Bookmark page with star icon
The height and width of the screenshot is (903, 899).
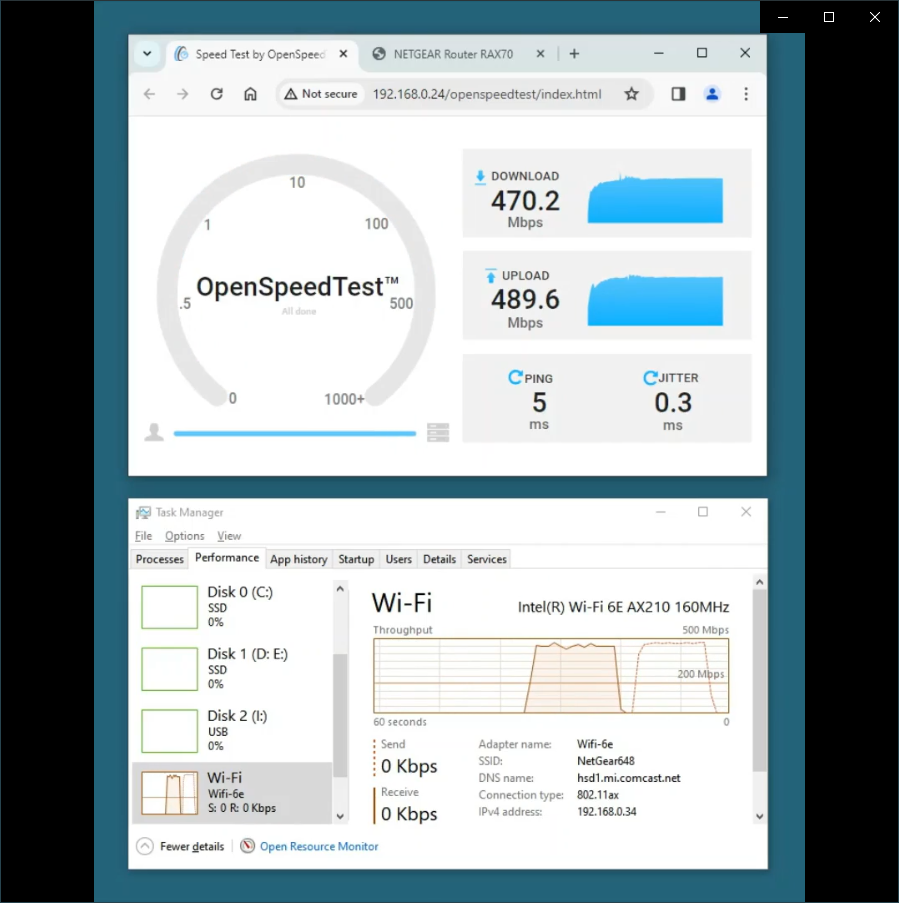point(632,94)
